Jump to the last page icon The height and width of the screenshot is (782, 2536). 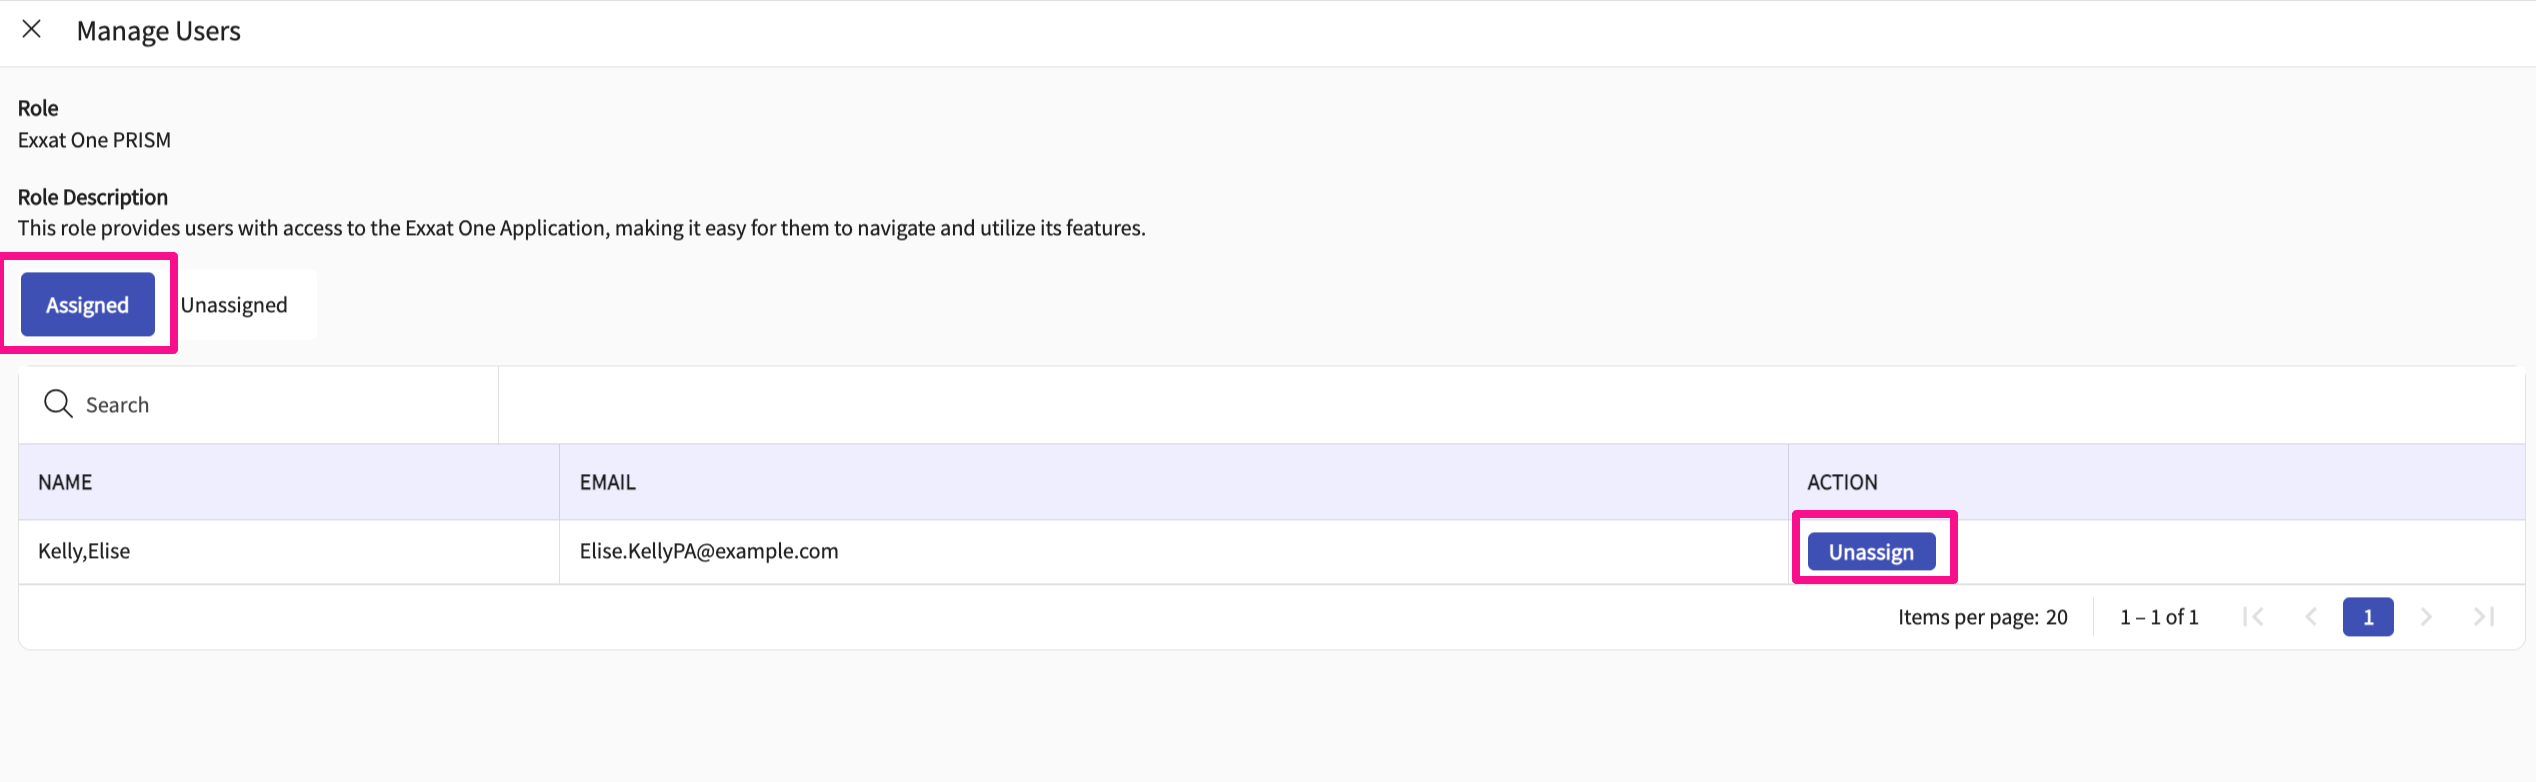click(2484, 617)
